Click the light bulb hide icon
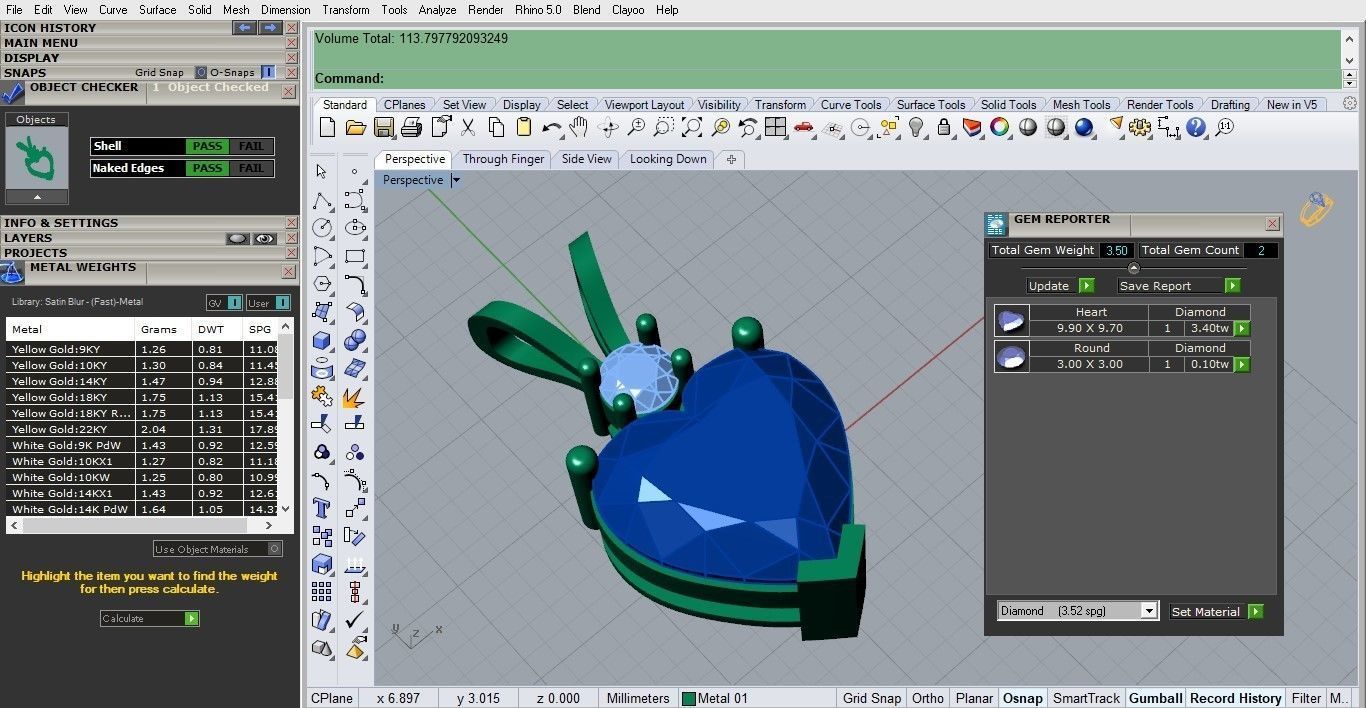Screen dimensions: 1366x708 point(915,127)
